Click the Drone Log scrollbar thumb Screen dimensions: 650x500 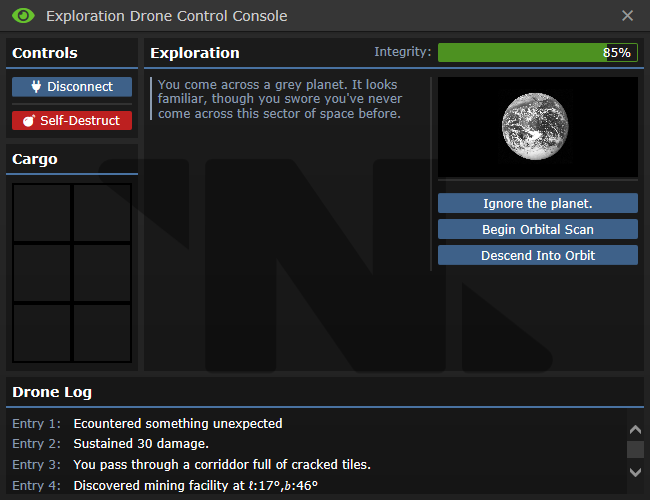pos(635,450)
